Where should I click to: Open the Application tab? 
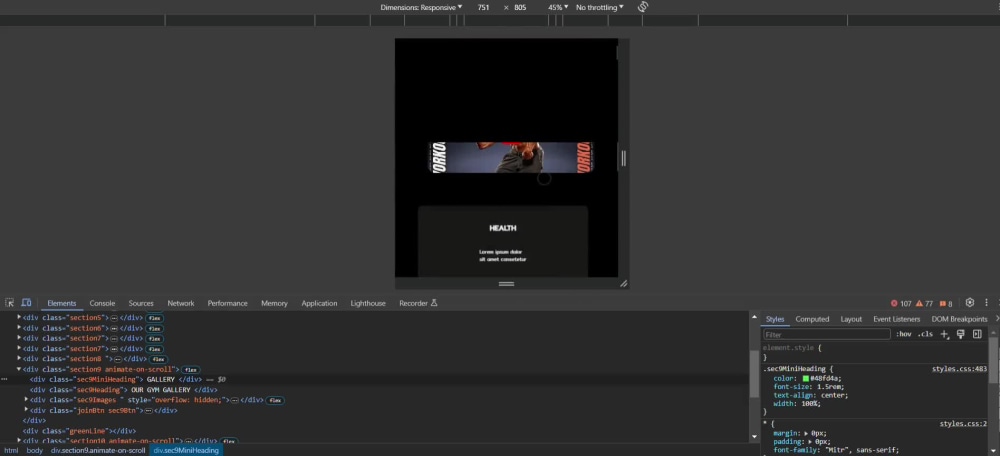(x=320, y=304)
